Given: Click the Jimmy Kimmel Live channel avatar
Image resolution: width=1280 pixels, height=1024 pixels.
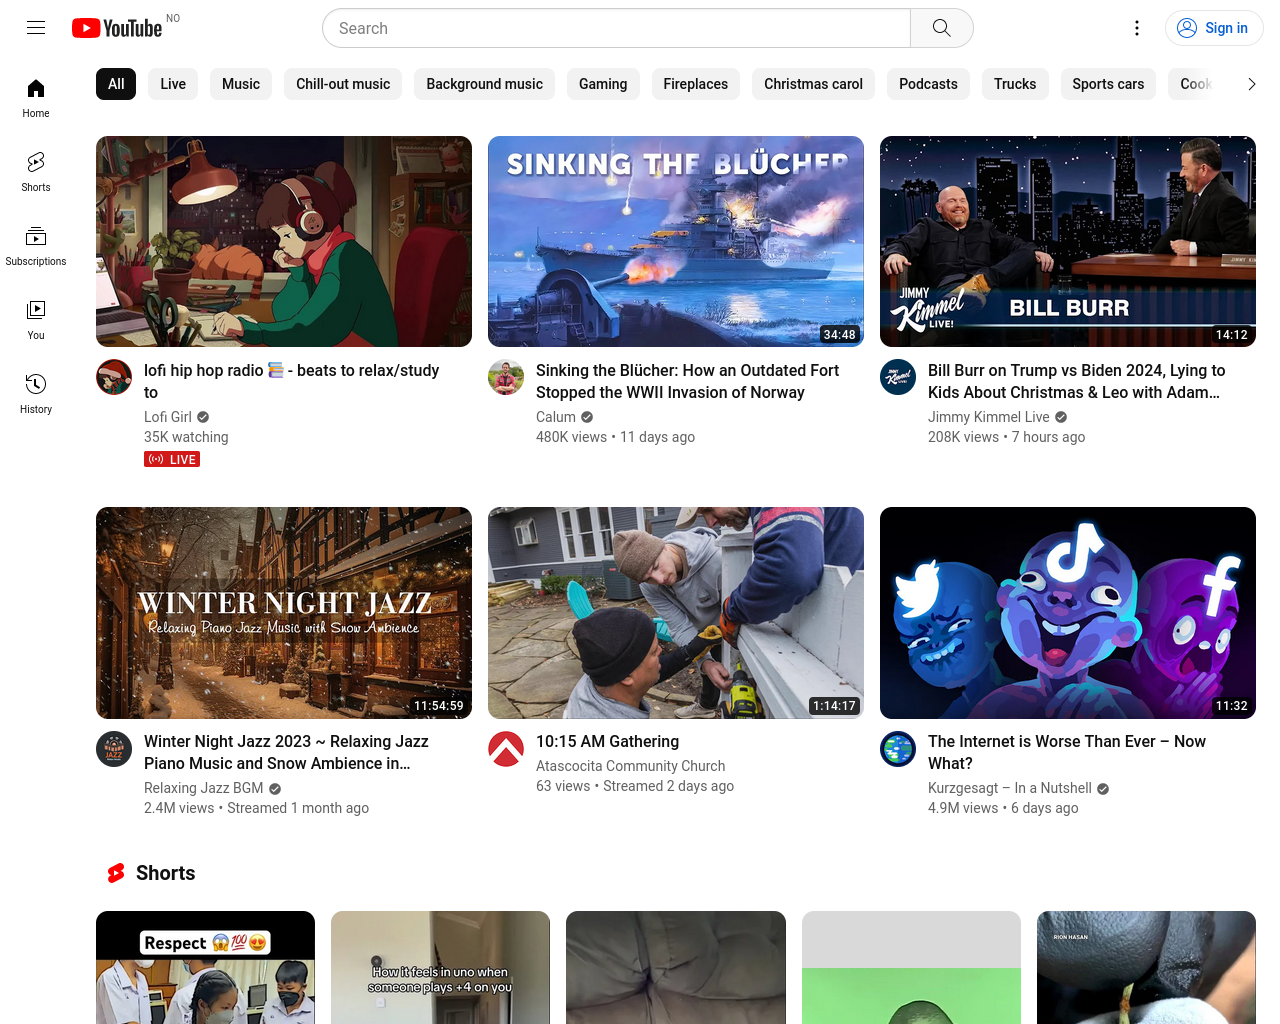Looking at the screenshot, I should click(x=898, y=377).
